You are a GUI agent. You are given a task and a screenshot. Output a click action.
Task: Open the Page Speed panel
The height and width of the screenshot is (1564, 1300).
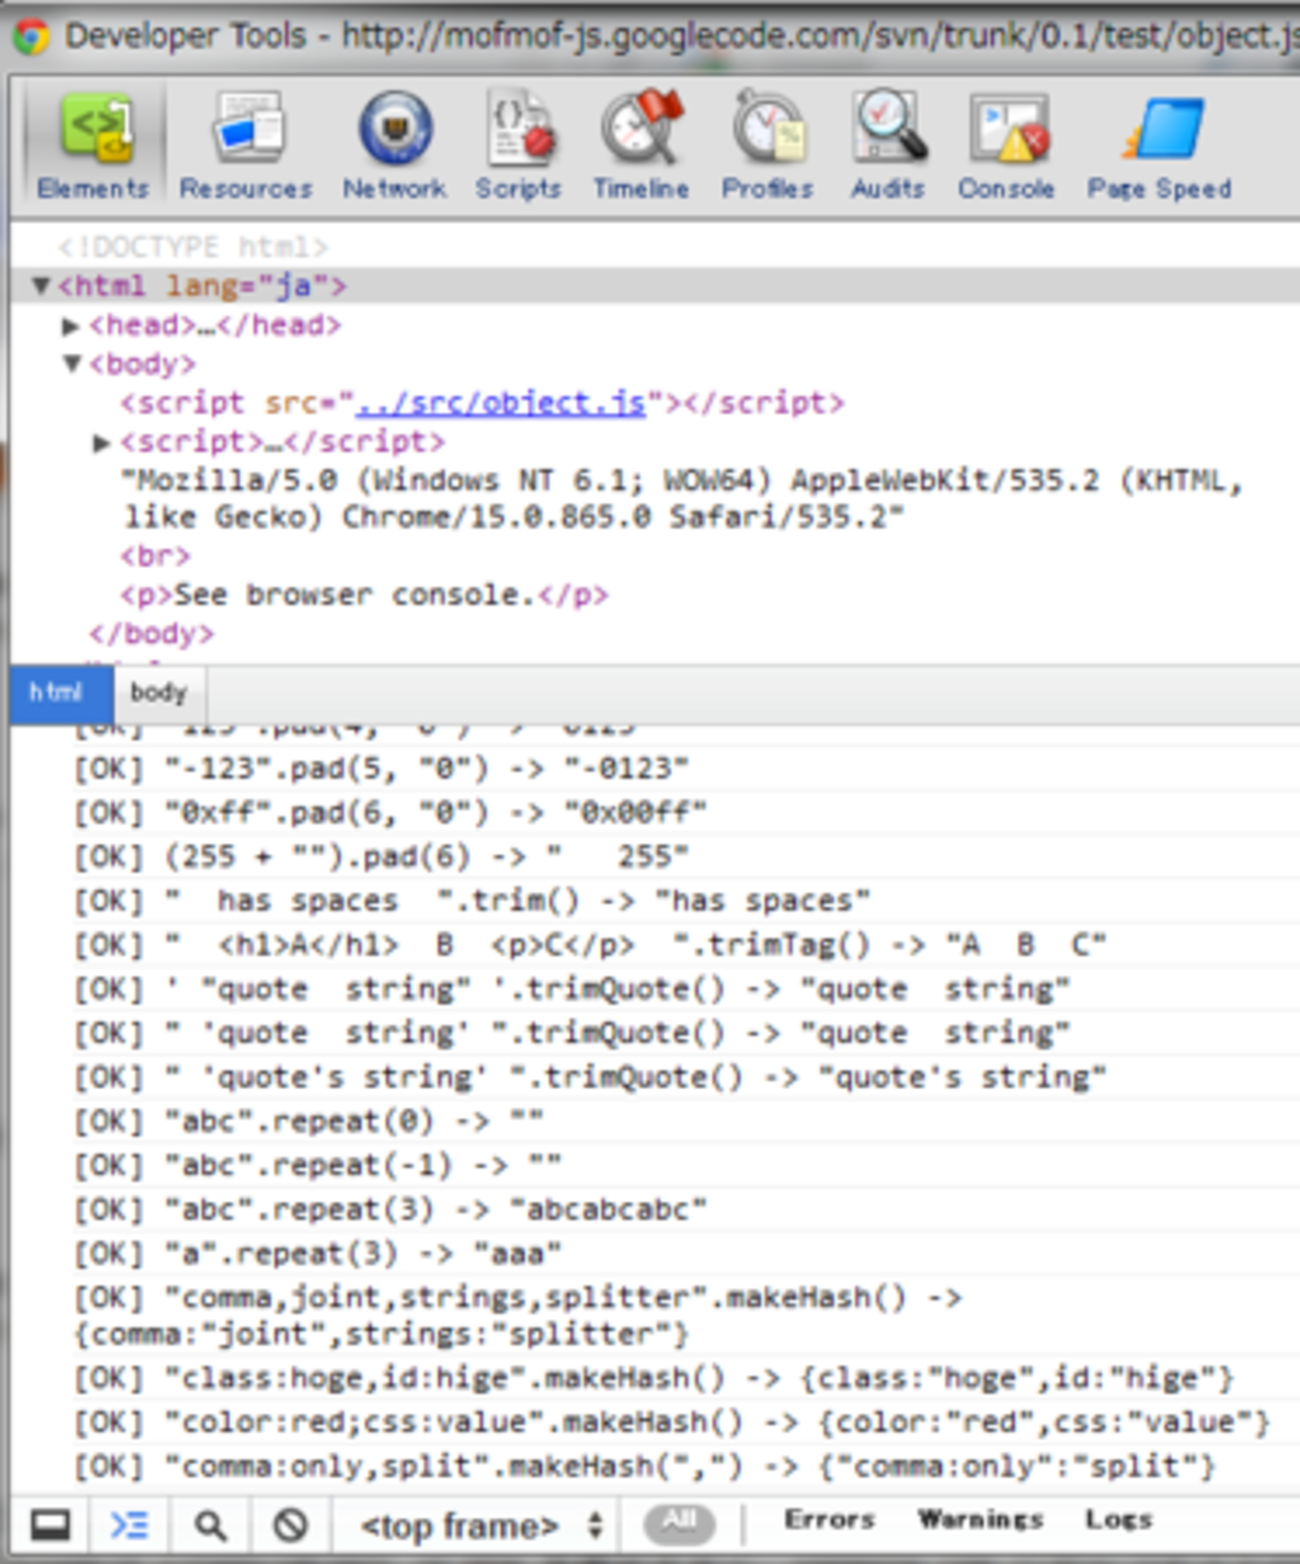pyautogui.click(x=1160, y=145)
